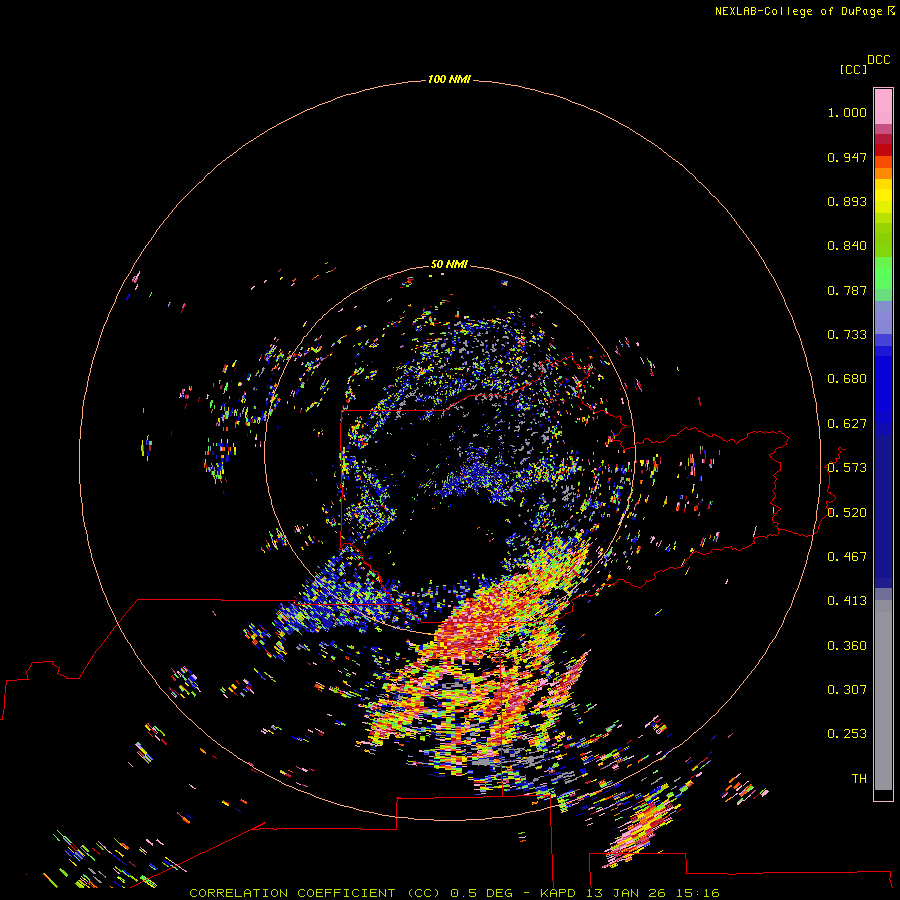
Task: Select the 0.520 scale value
Action: [x=847, y=513]
